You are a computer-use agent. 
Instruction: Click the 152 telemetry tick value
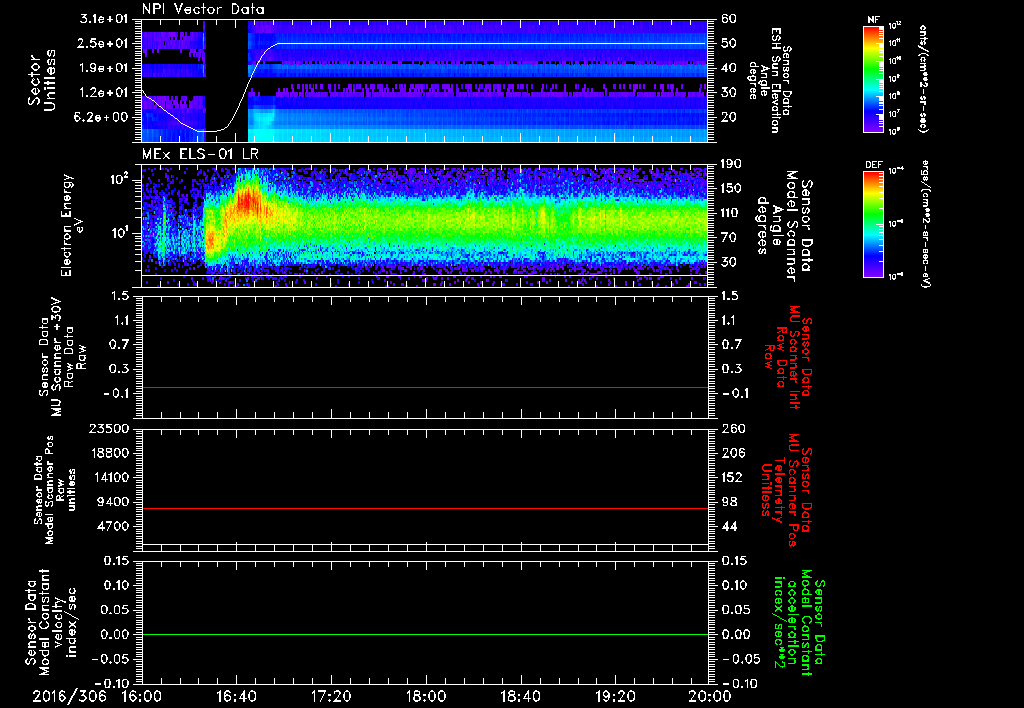click(x=731, y=477)
